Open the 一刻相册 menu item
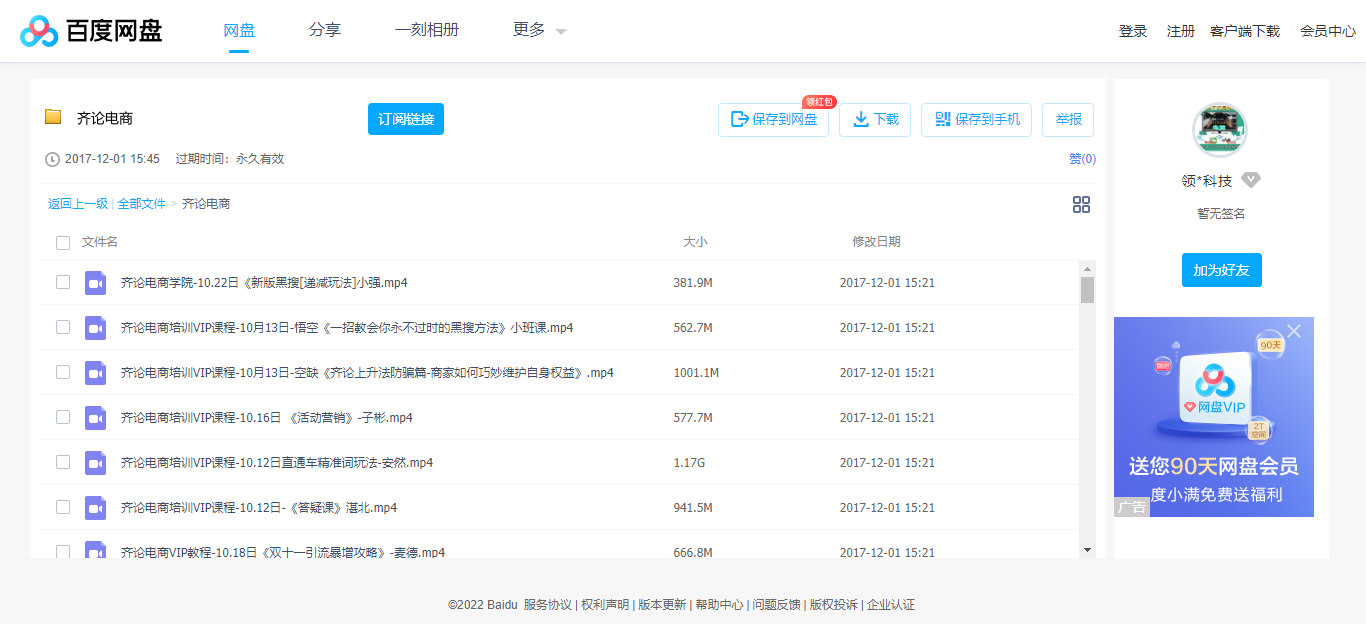 tap(427, 30)
